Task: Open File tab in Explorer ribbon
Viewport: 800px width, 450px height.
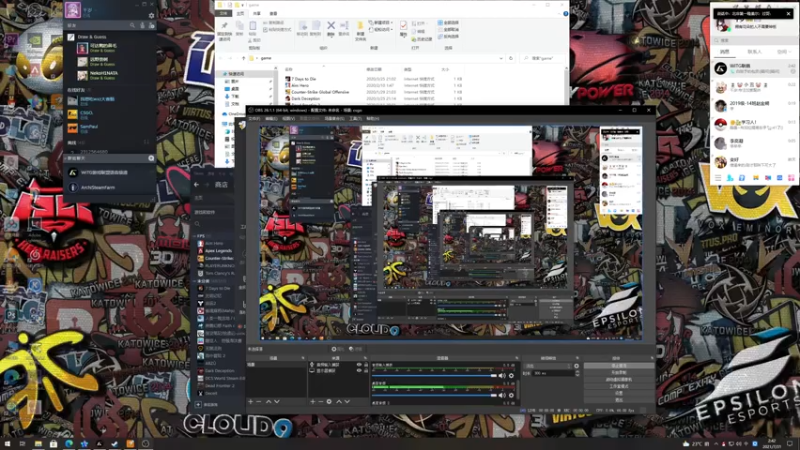Action: coord(223,13)
